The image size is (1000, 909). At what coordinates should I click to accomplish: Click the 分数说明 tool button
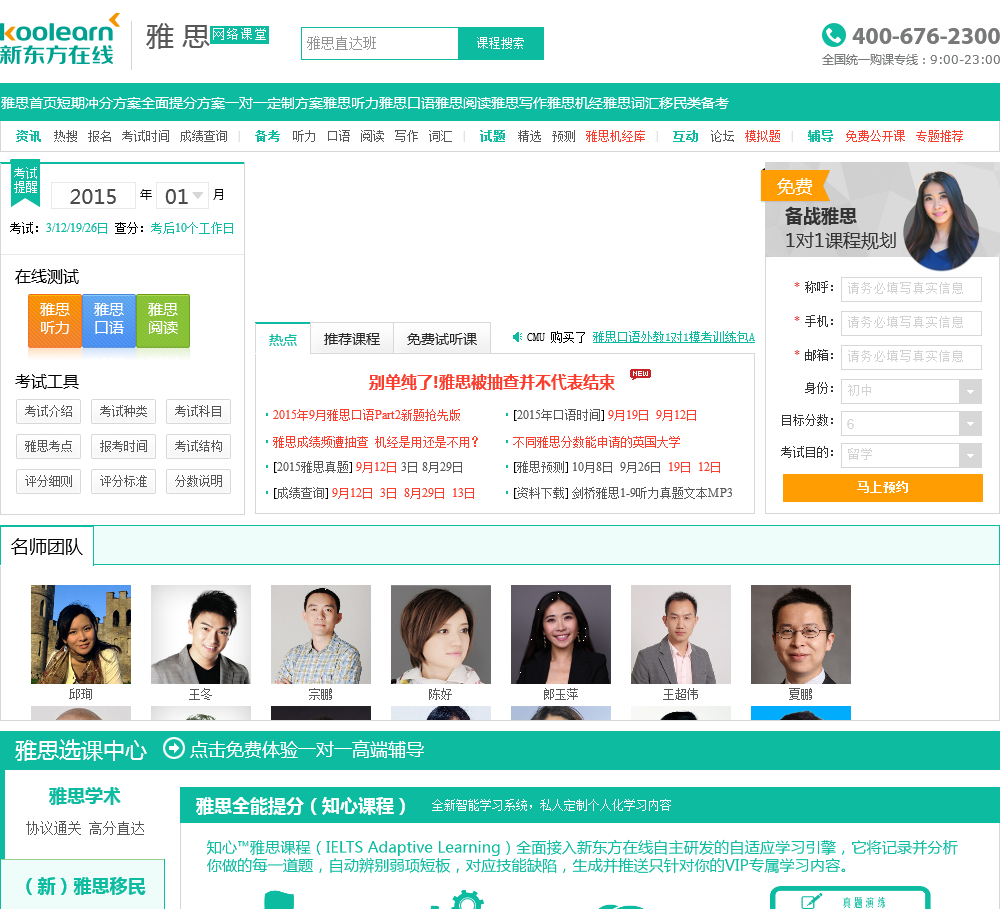click(198, 481)
